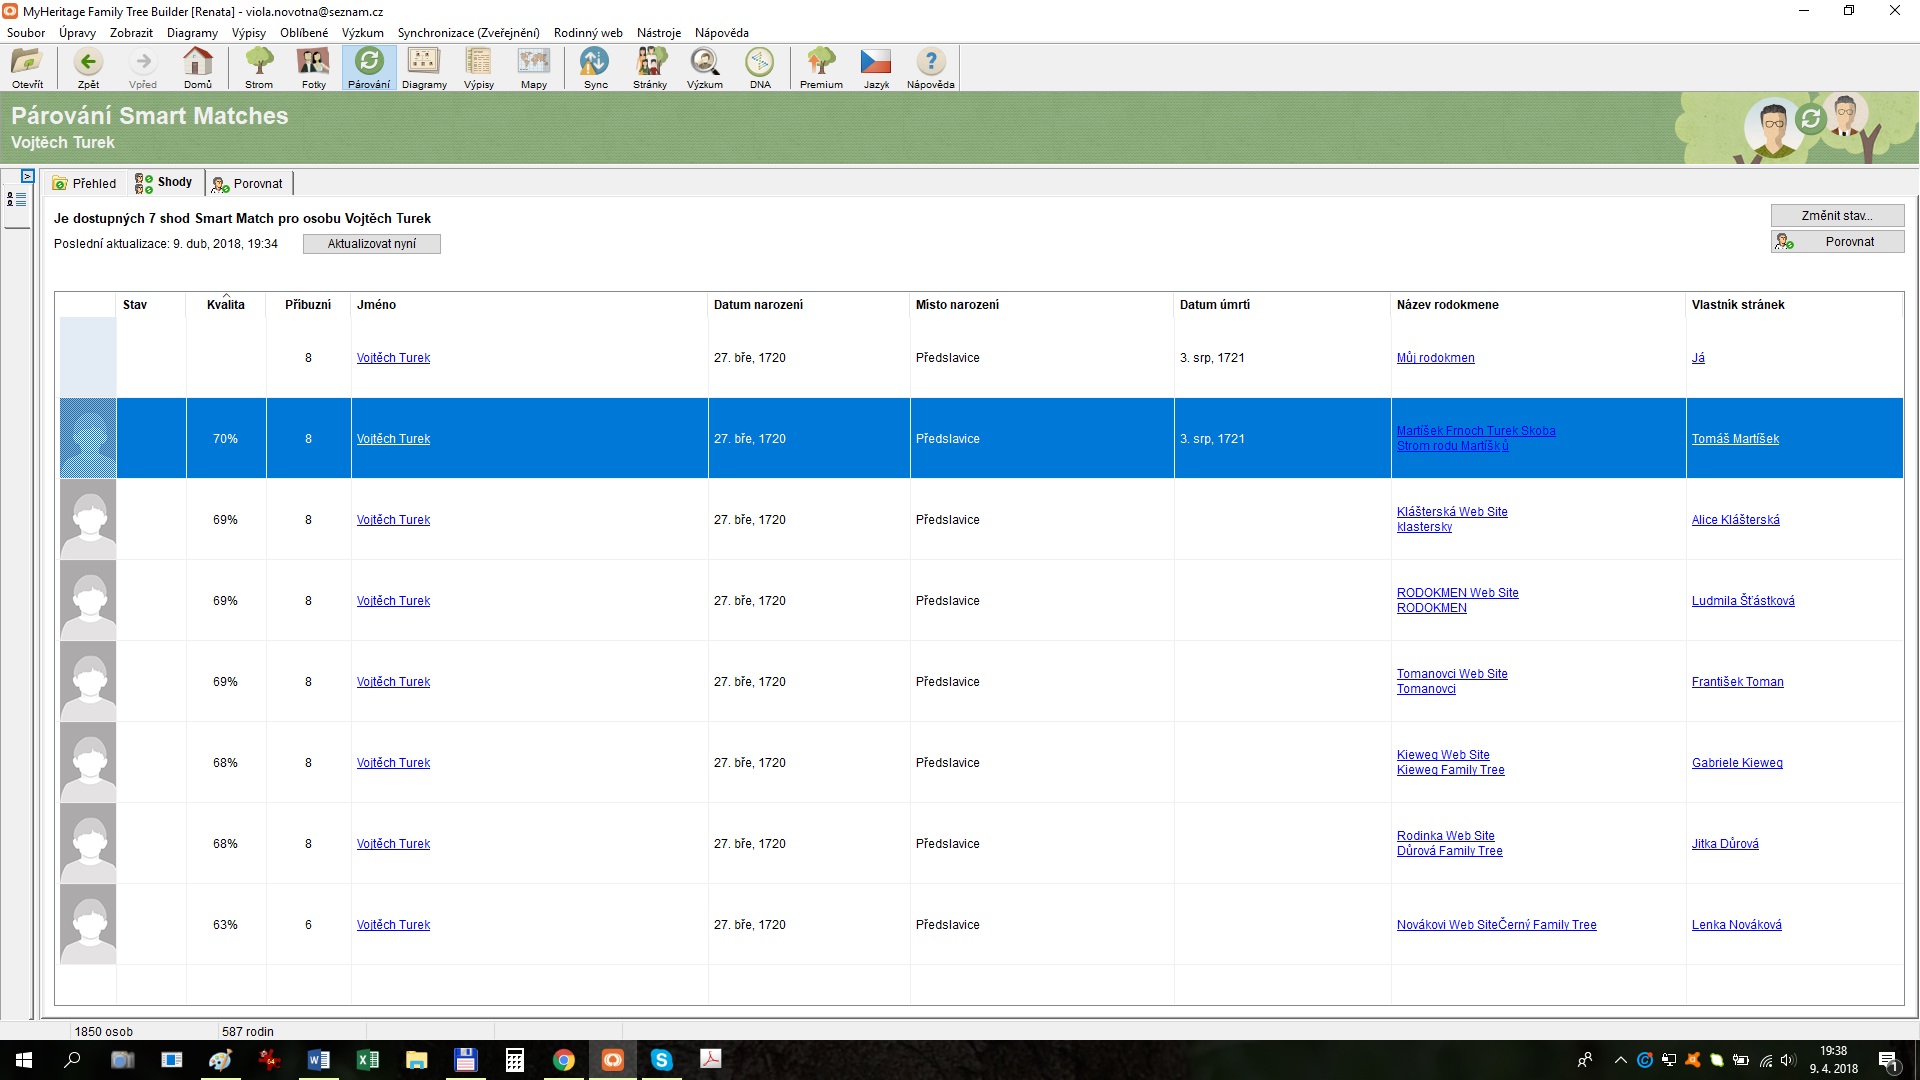The image size is (1920, 1080).
Task: Click the Domů home icon
Action: point(198,68)
